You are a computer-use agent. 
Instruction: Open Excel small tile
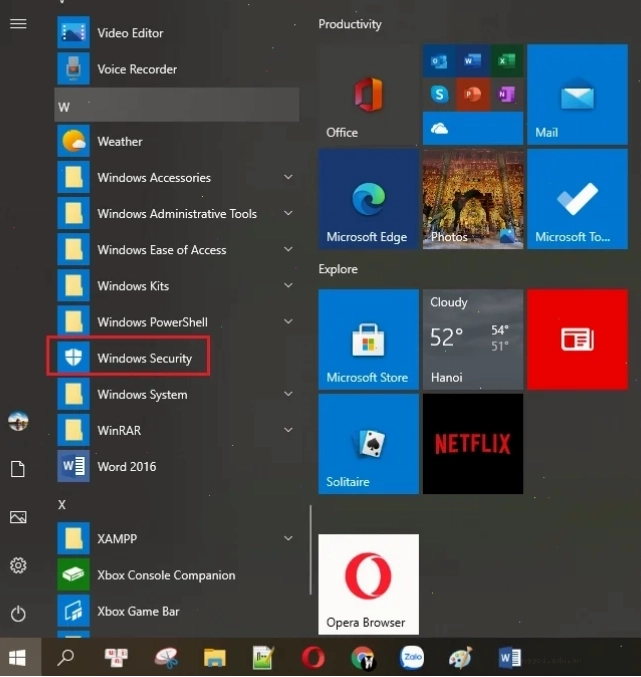pyautogui.click(x=507, y=60)
